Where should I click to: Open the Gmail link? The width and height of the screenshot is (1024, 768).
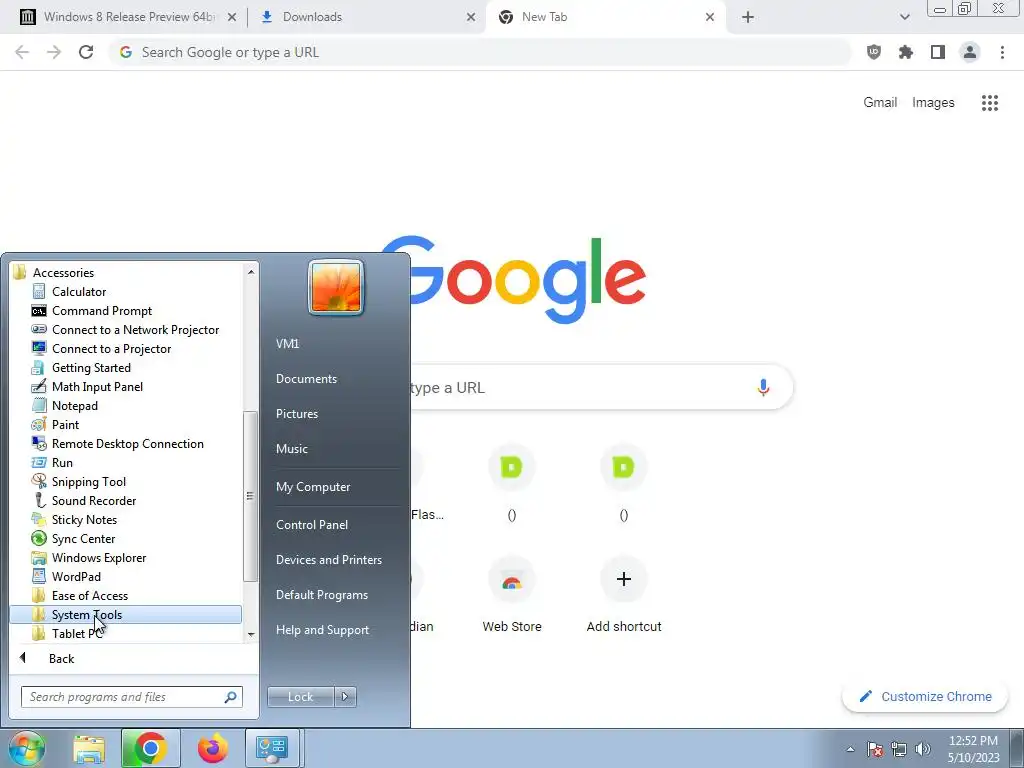coord(880,103)
